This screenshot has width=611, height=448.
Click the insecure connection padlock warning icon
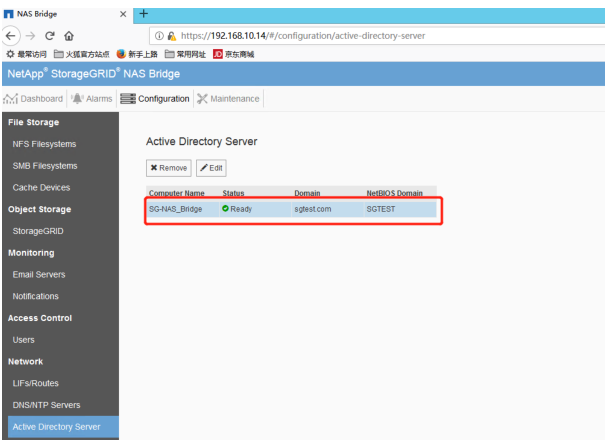(x=171, y=36)
